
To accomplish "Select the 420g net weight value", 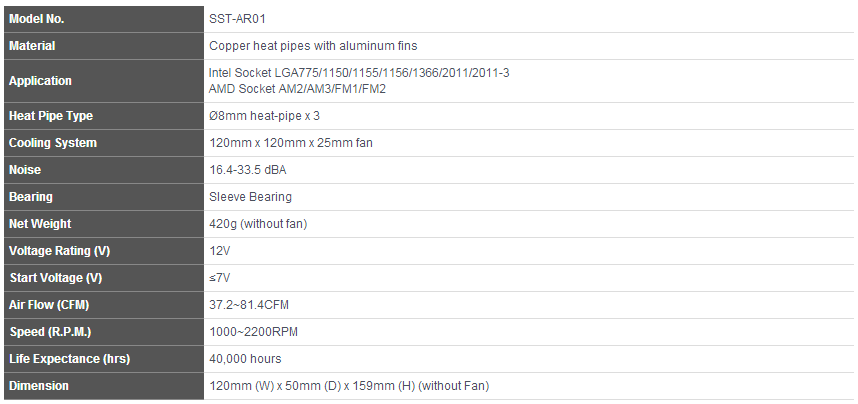I will tap(258, 224).
